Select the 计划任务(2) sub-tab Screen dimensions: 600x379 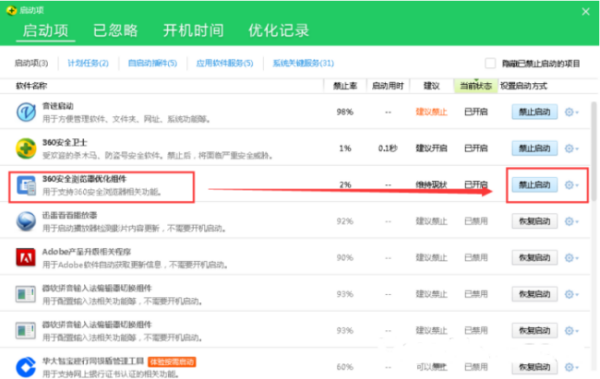coord(88,63)
